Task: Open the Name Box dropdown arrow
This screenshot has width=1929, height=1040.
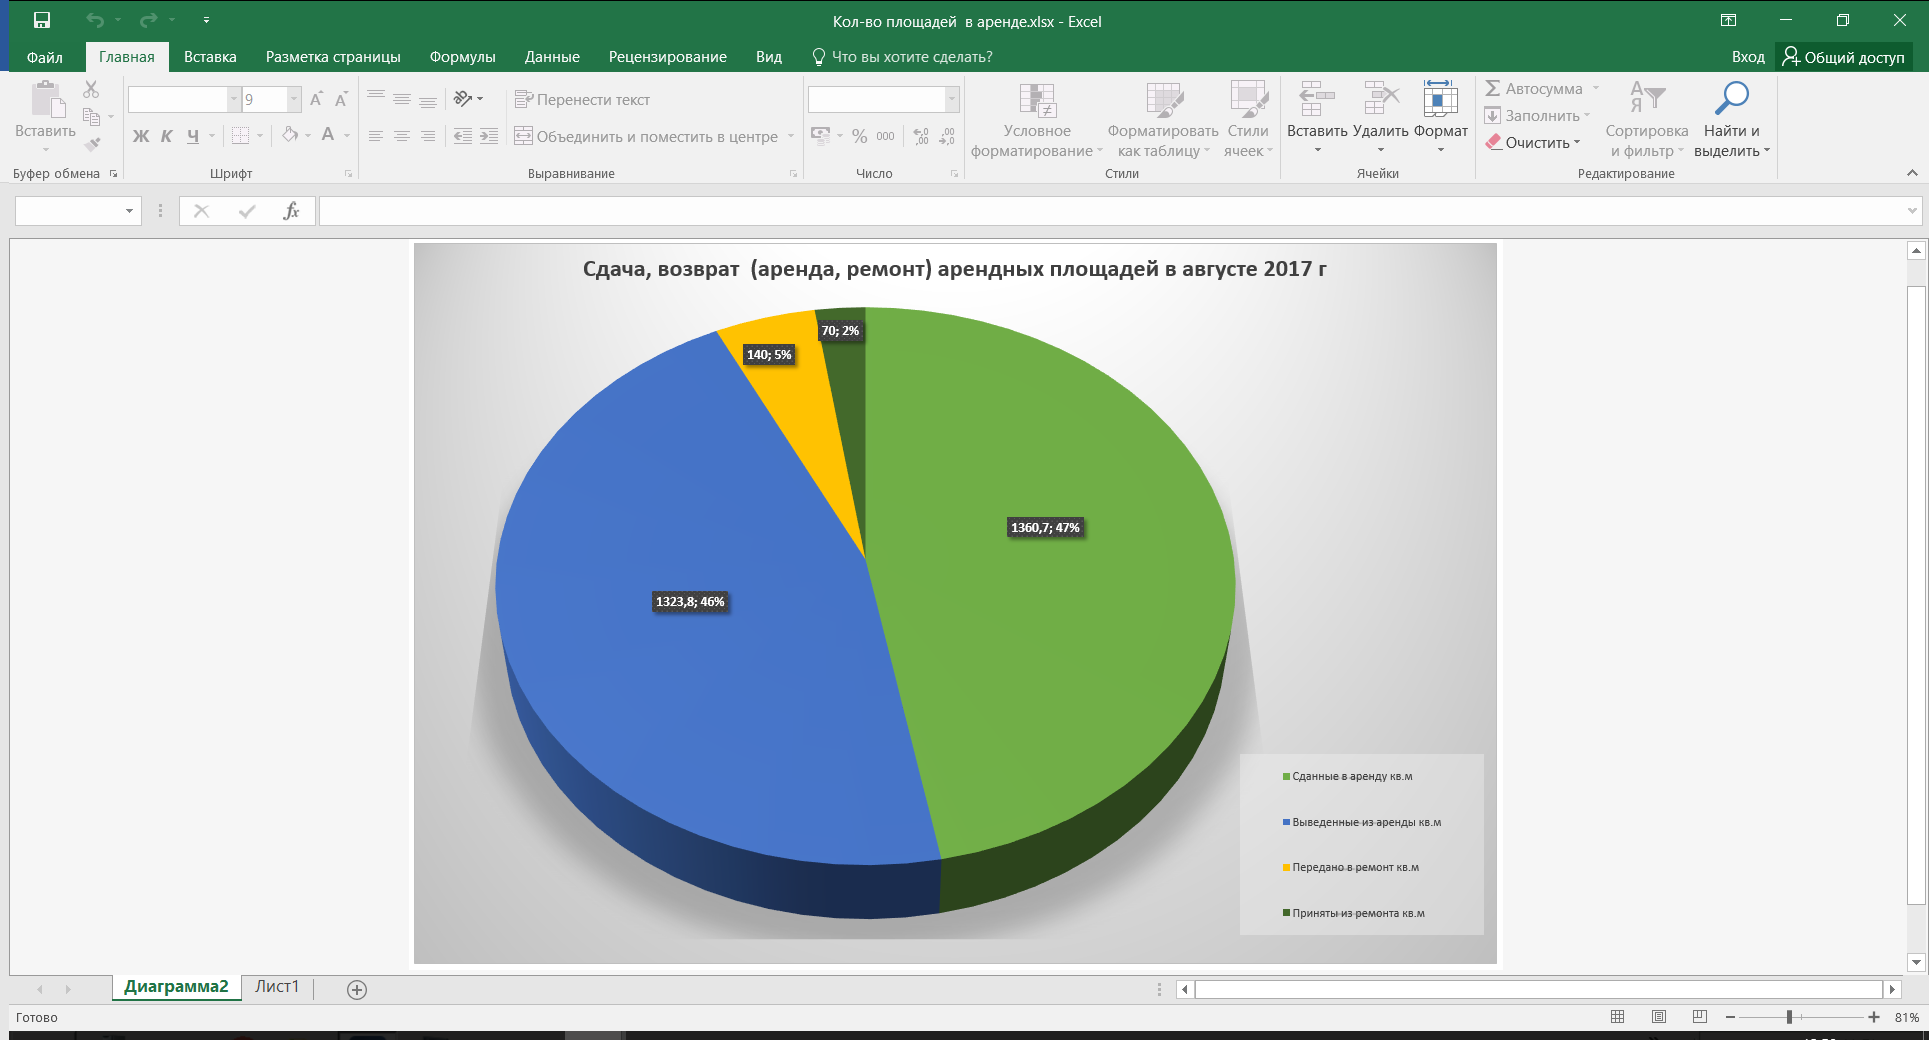Action: pos(129,211)
